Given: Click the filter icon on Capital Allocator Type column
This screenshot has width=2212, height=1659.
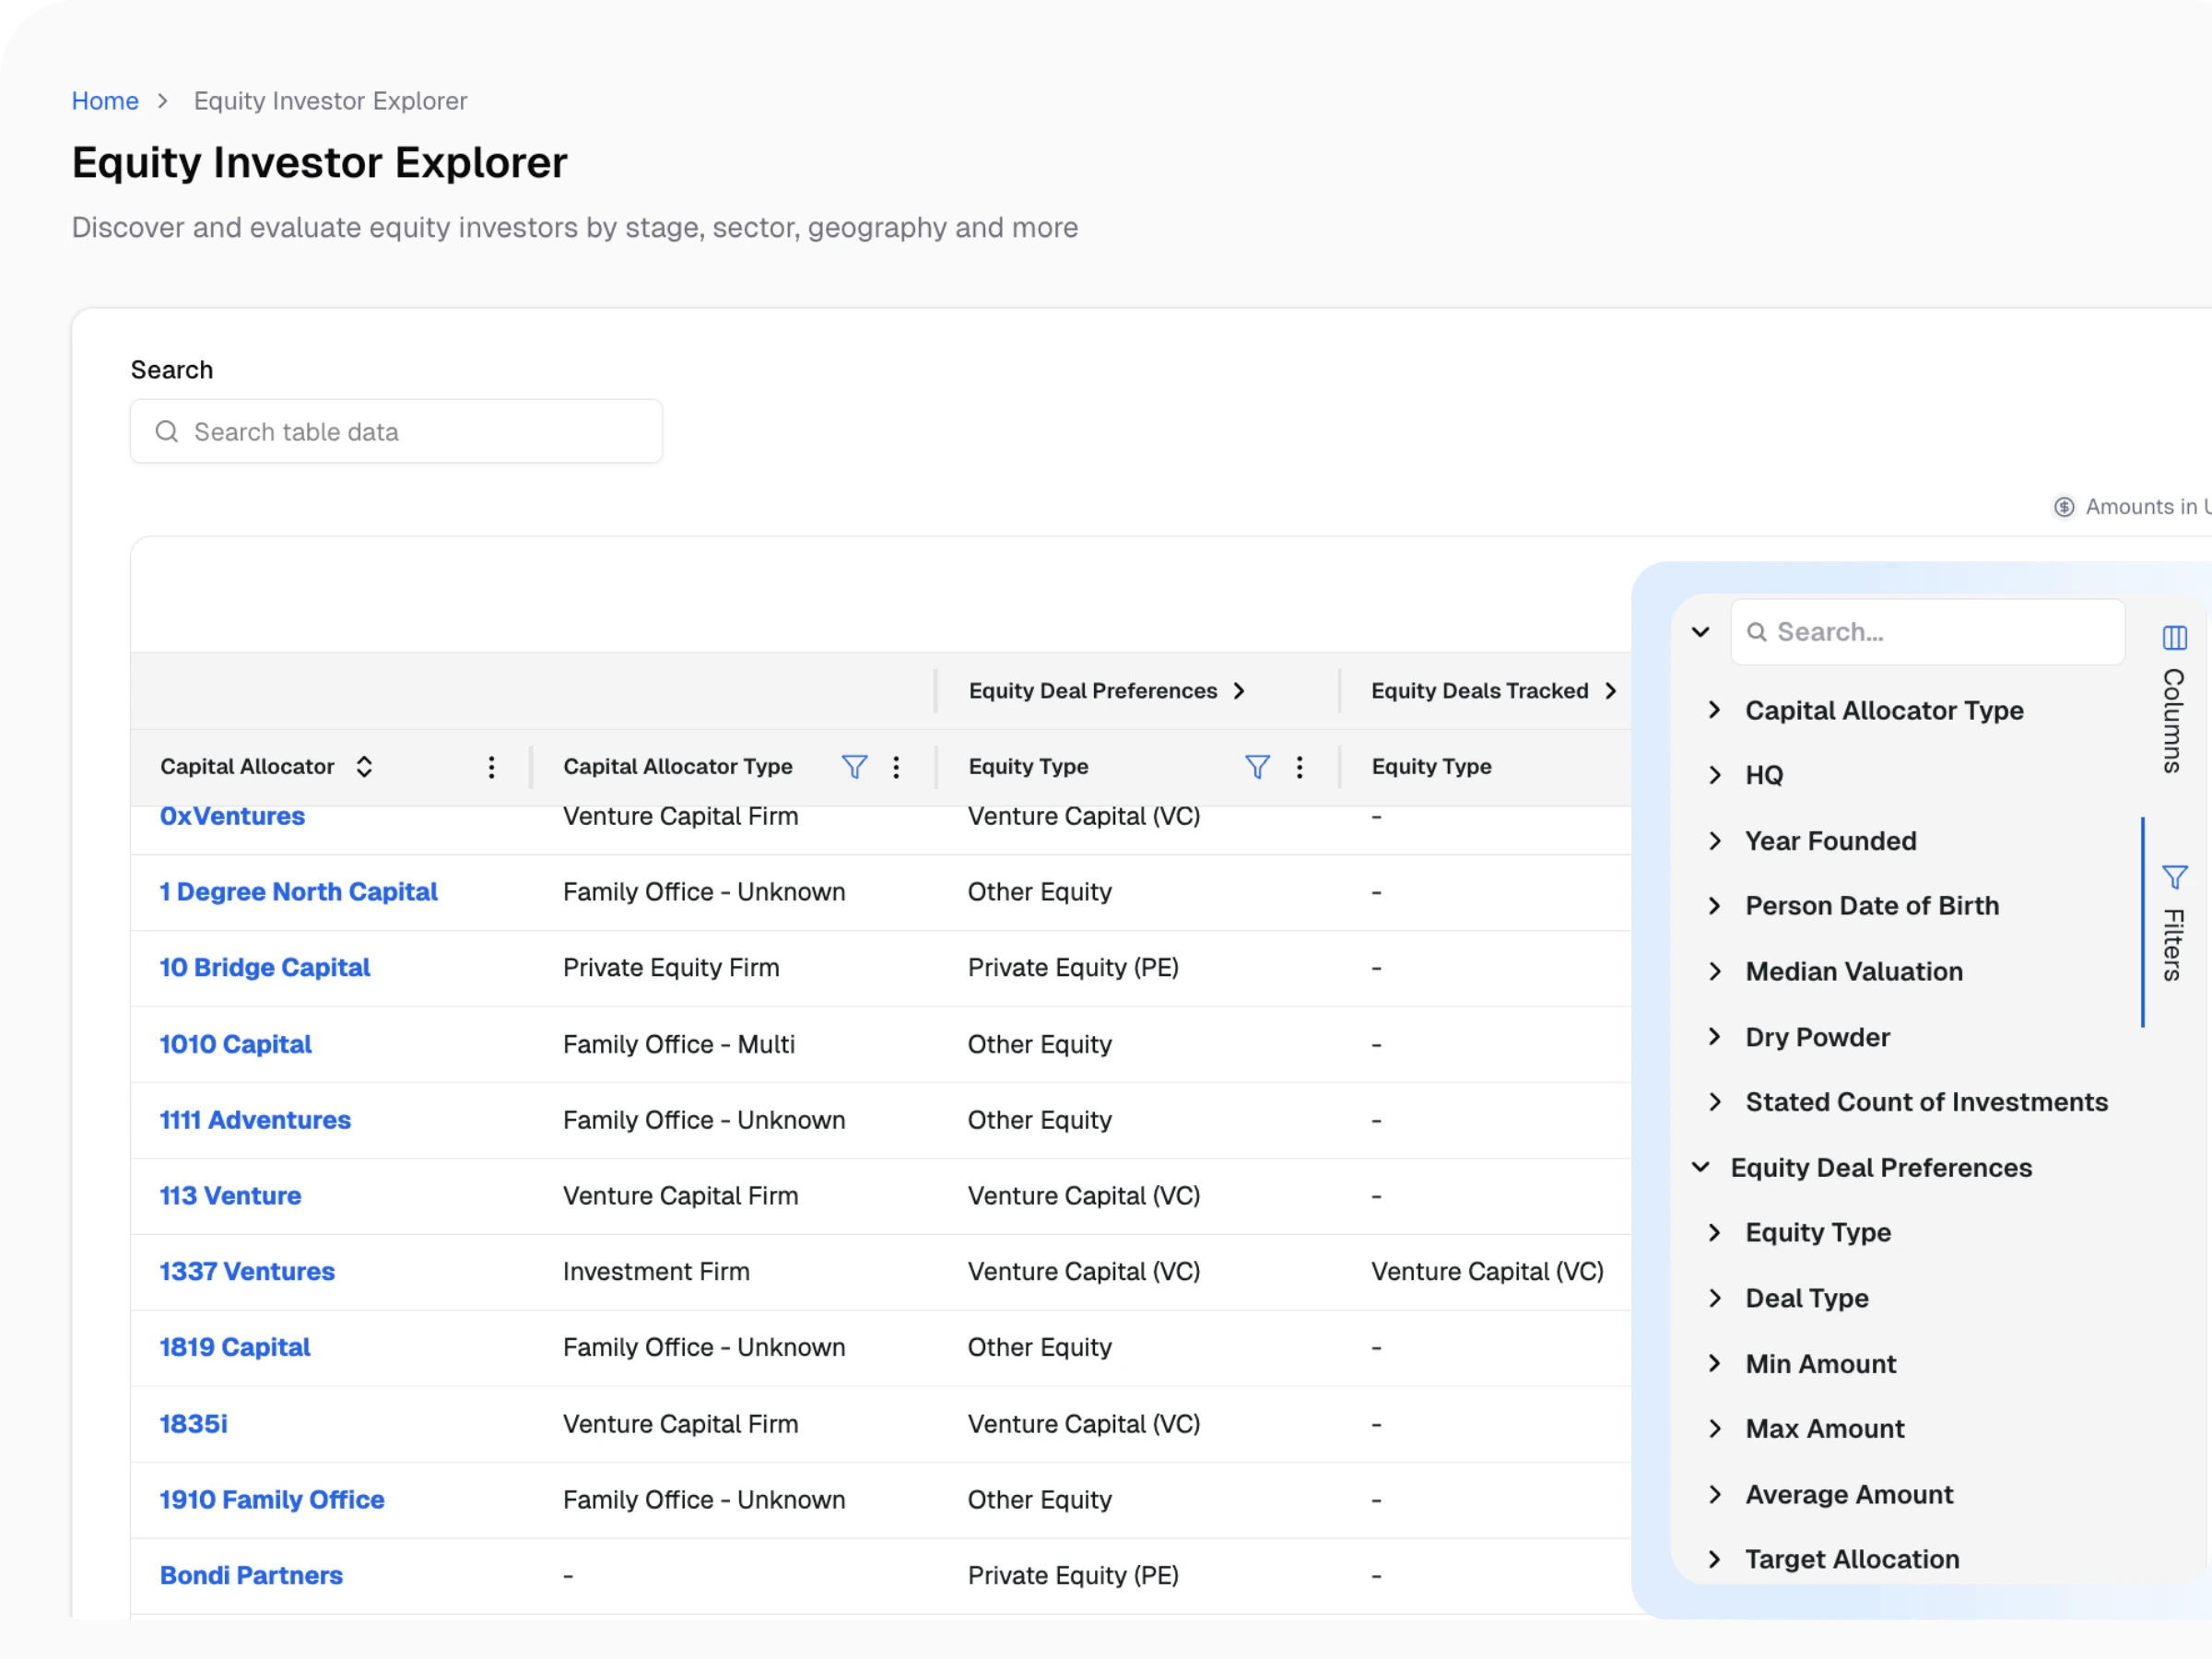Looking at the screenshot, I should click(x=855, y=766).
